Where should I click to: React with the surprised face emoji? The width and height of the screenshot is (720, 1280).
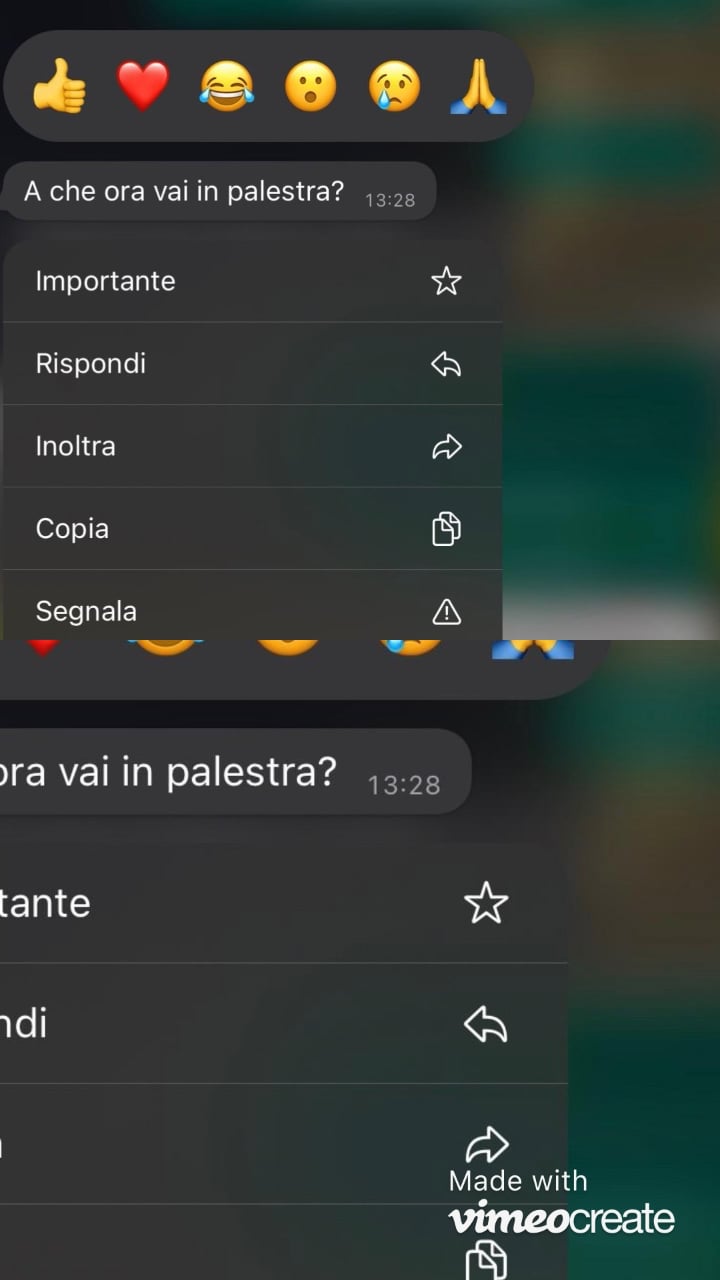coord(311,86)
